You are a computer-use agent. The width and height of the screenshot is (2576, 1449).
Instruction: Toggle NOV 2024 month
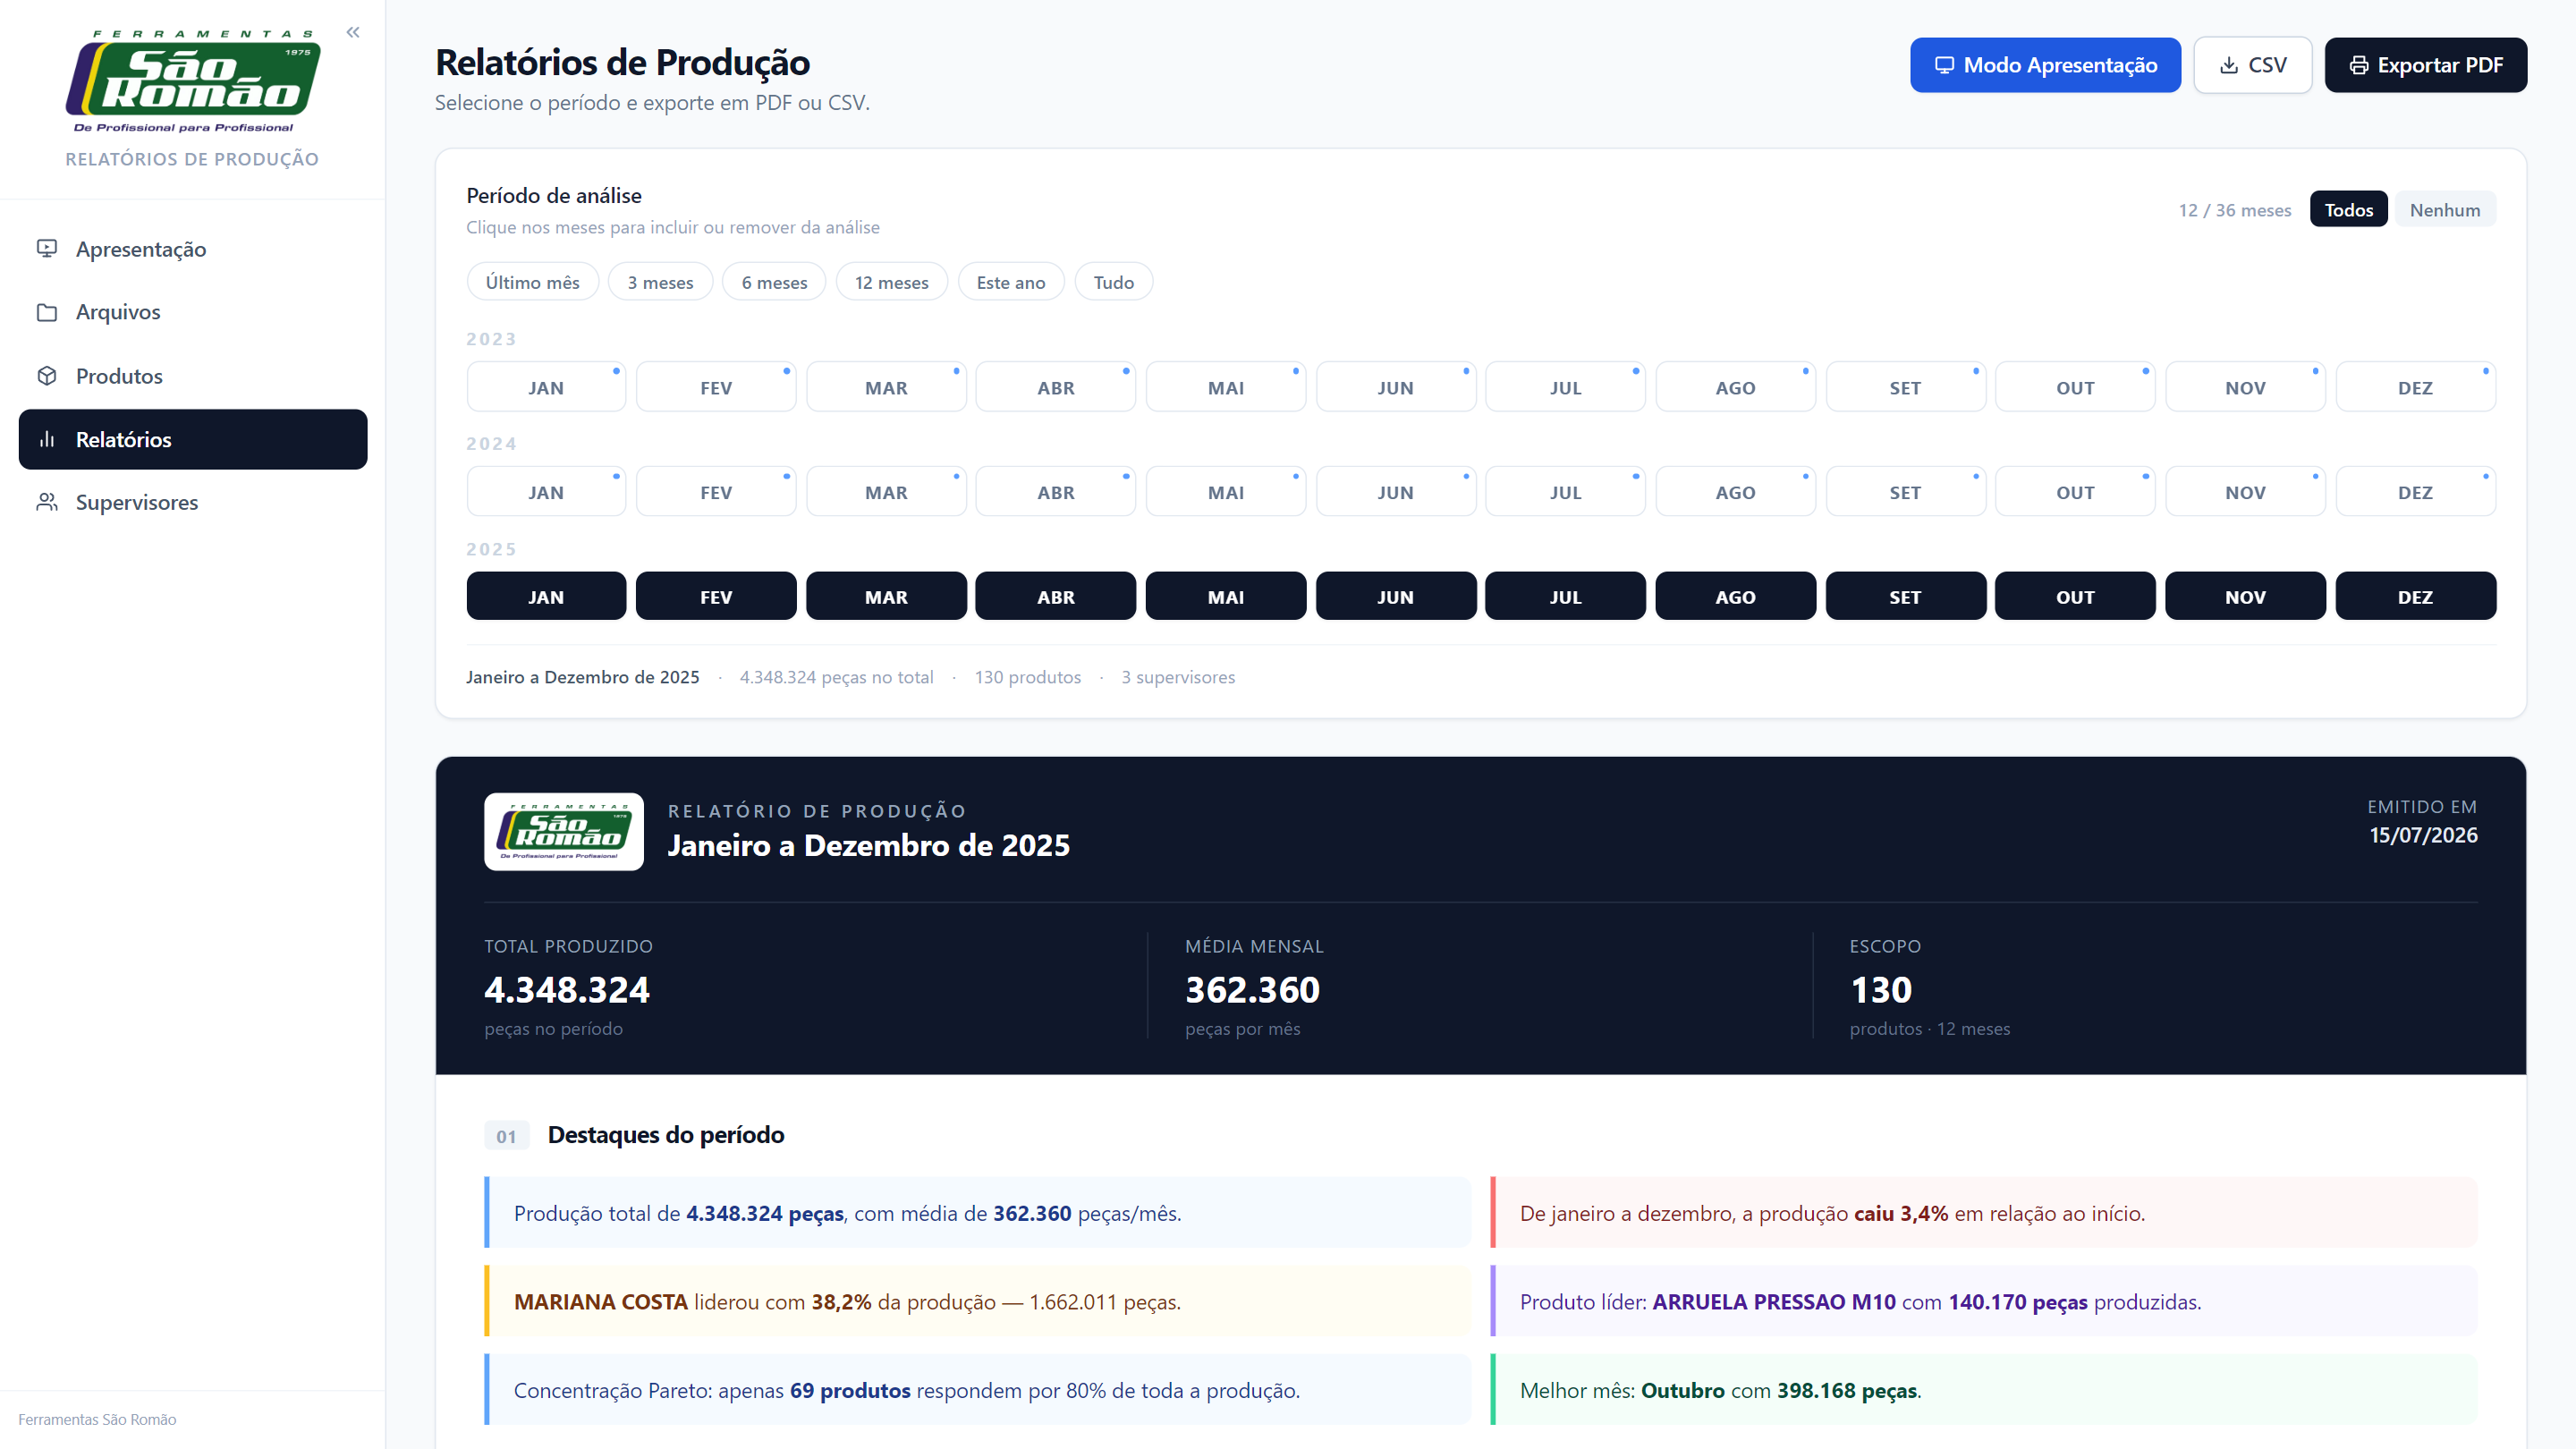2245,492
